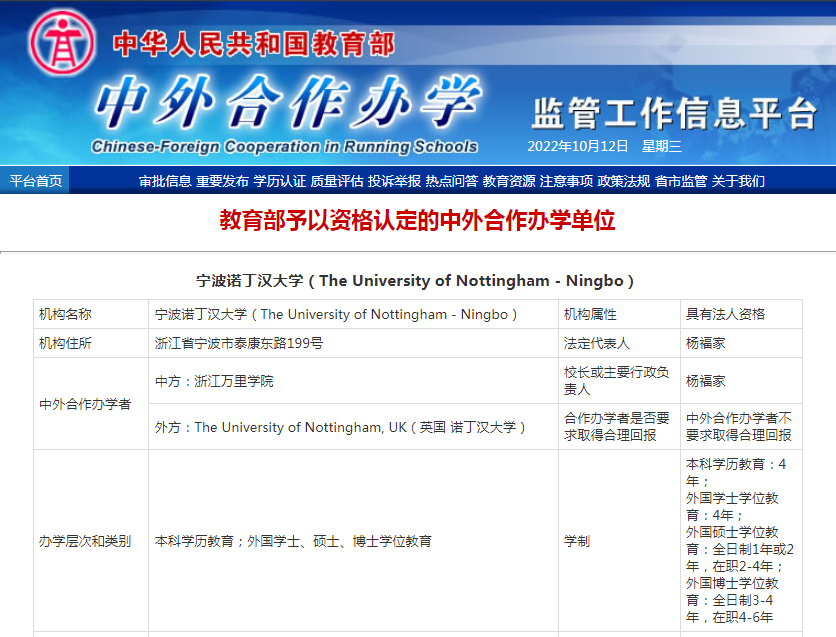Go to 学历认证 in the navigation bar
836x637 pixels.
pos(280,181)
